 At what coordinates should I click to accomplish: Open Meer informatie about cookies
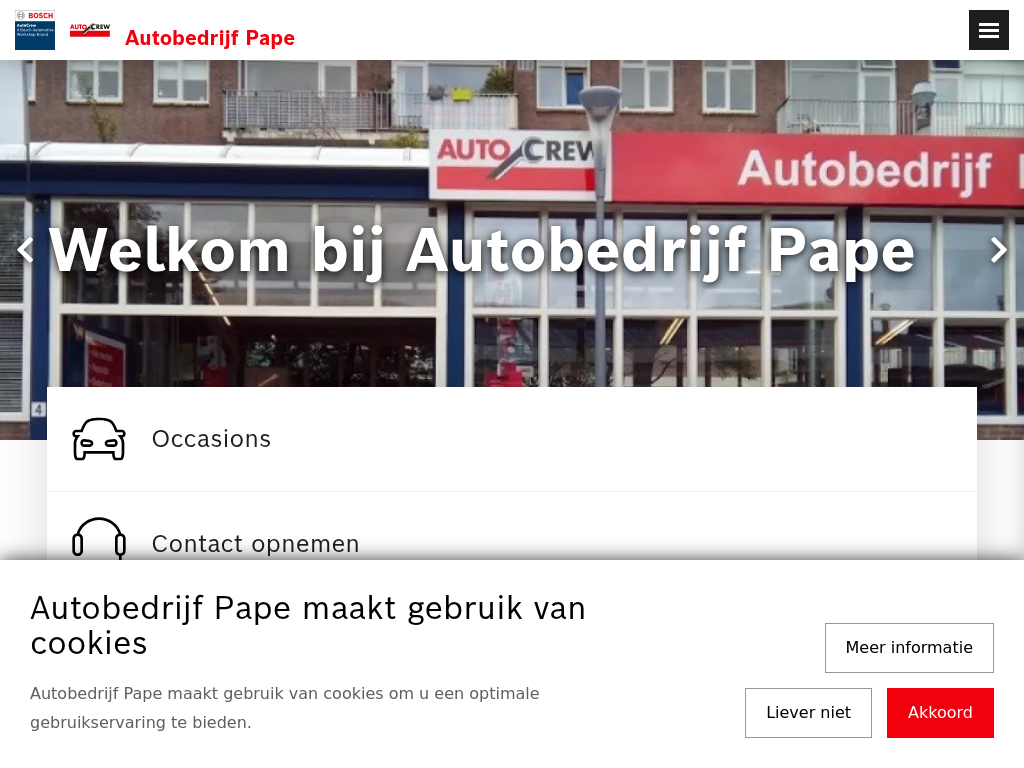[909, 648]
